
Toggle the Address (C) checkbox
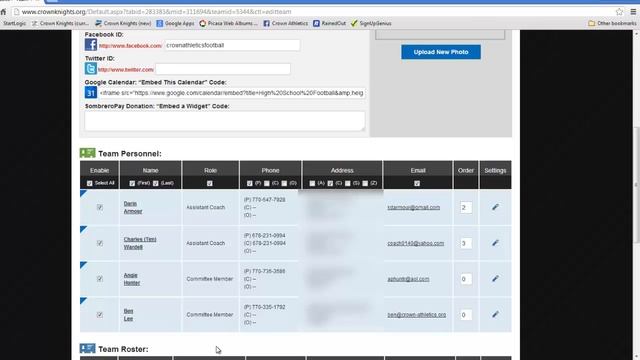(x=330, y=183)
